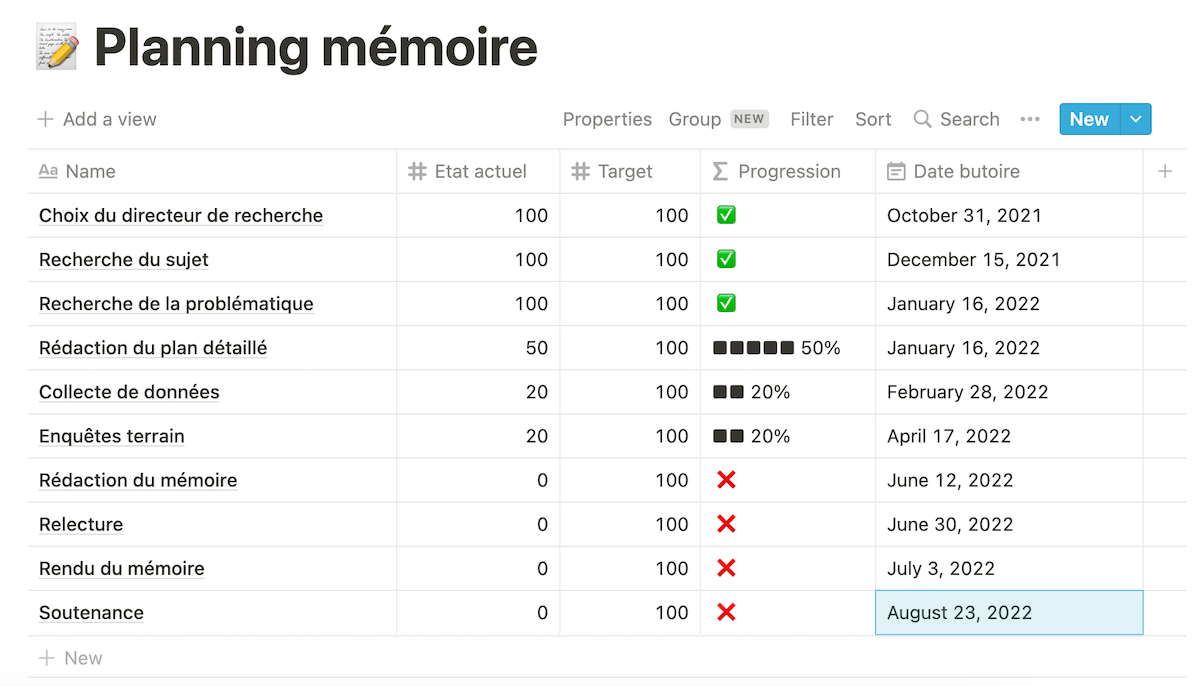Click New at the bottom to add a row
Viewport: 1200px width, 686px height.
coord(70,657)
